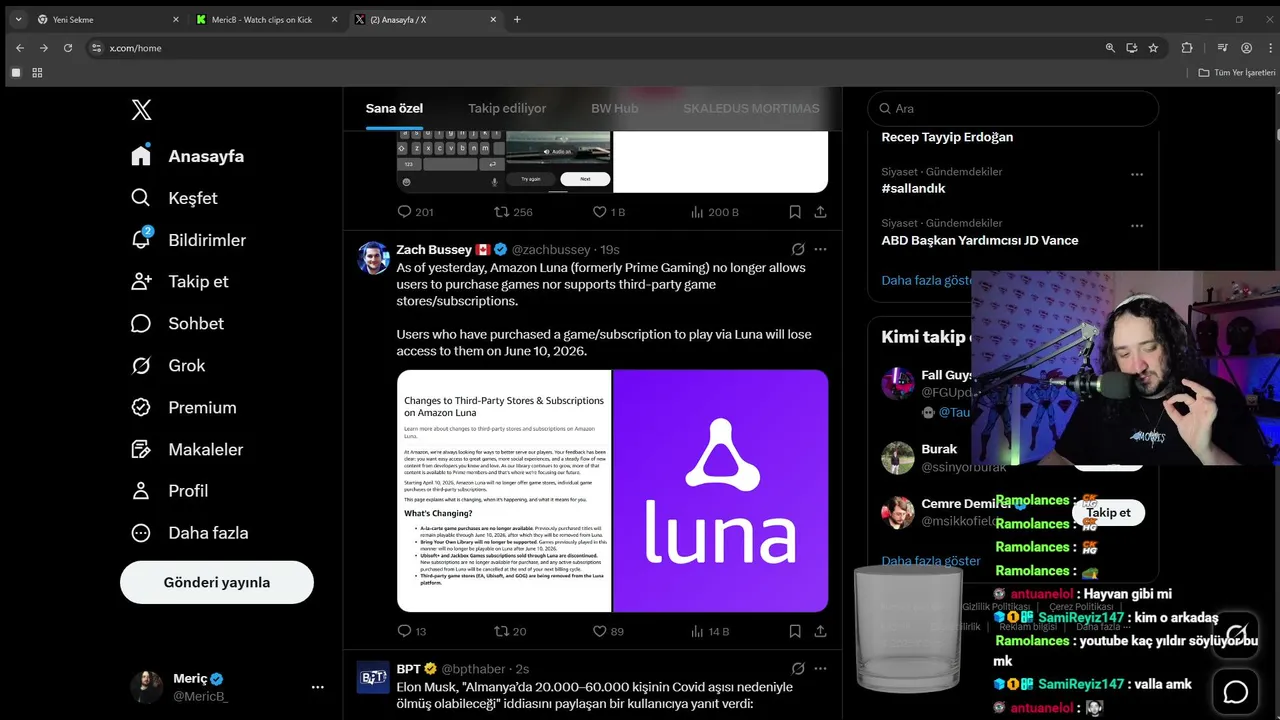
Task: Open Premium page
Action: click(x=183, y=408)
